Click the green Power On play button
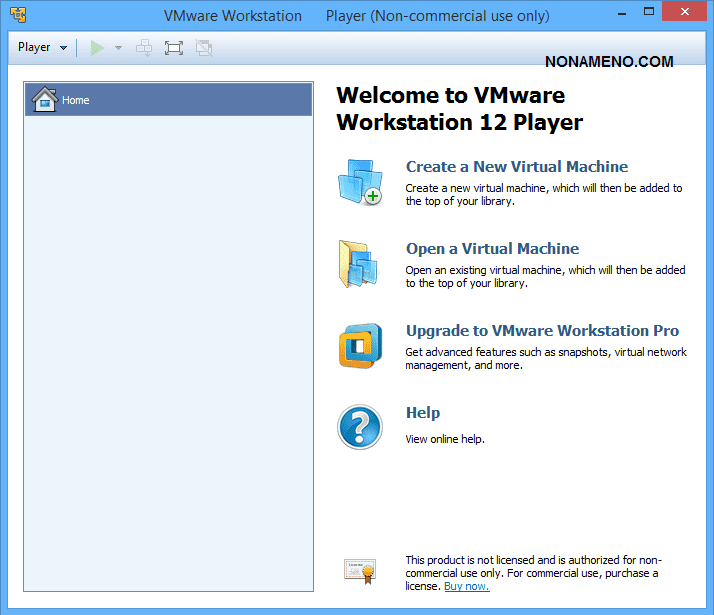 point(96,47)
